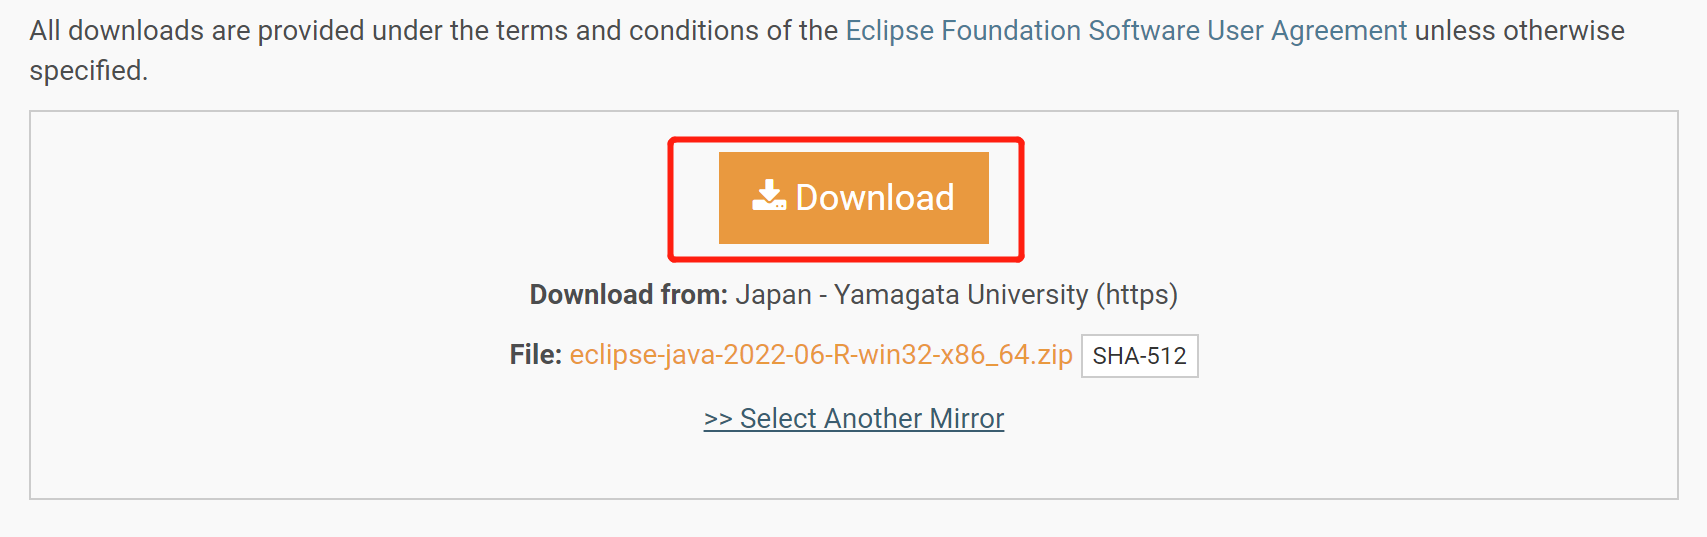Open the Eclipse Foundation Software User Agreement link

click(x=1126, y=31)
